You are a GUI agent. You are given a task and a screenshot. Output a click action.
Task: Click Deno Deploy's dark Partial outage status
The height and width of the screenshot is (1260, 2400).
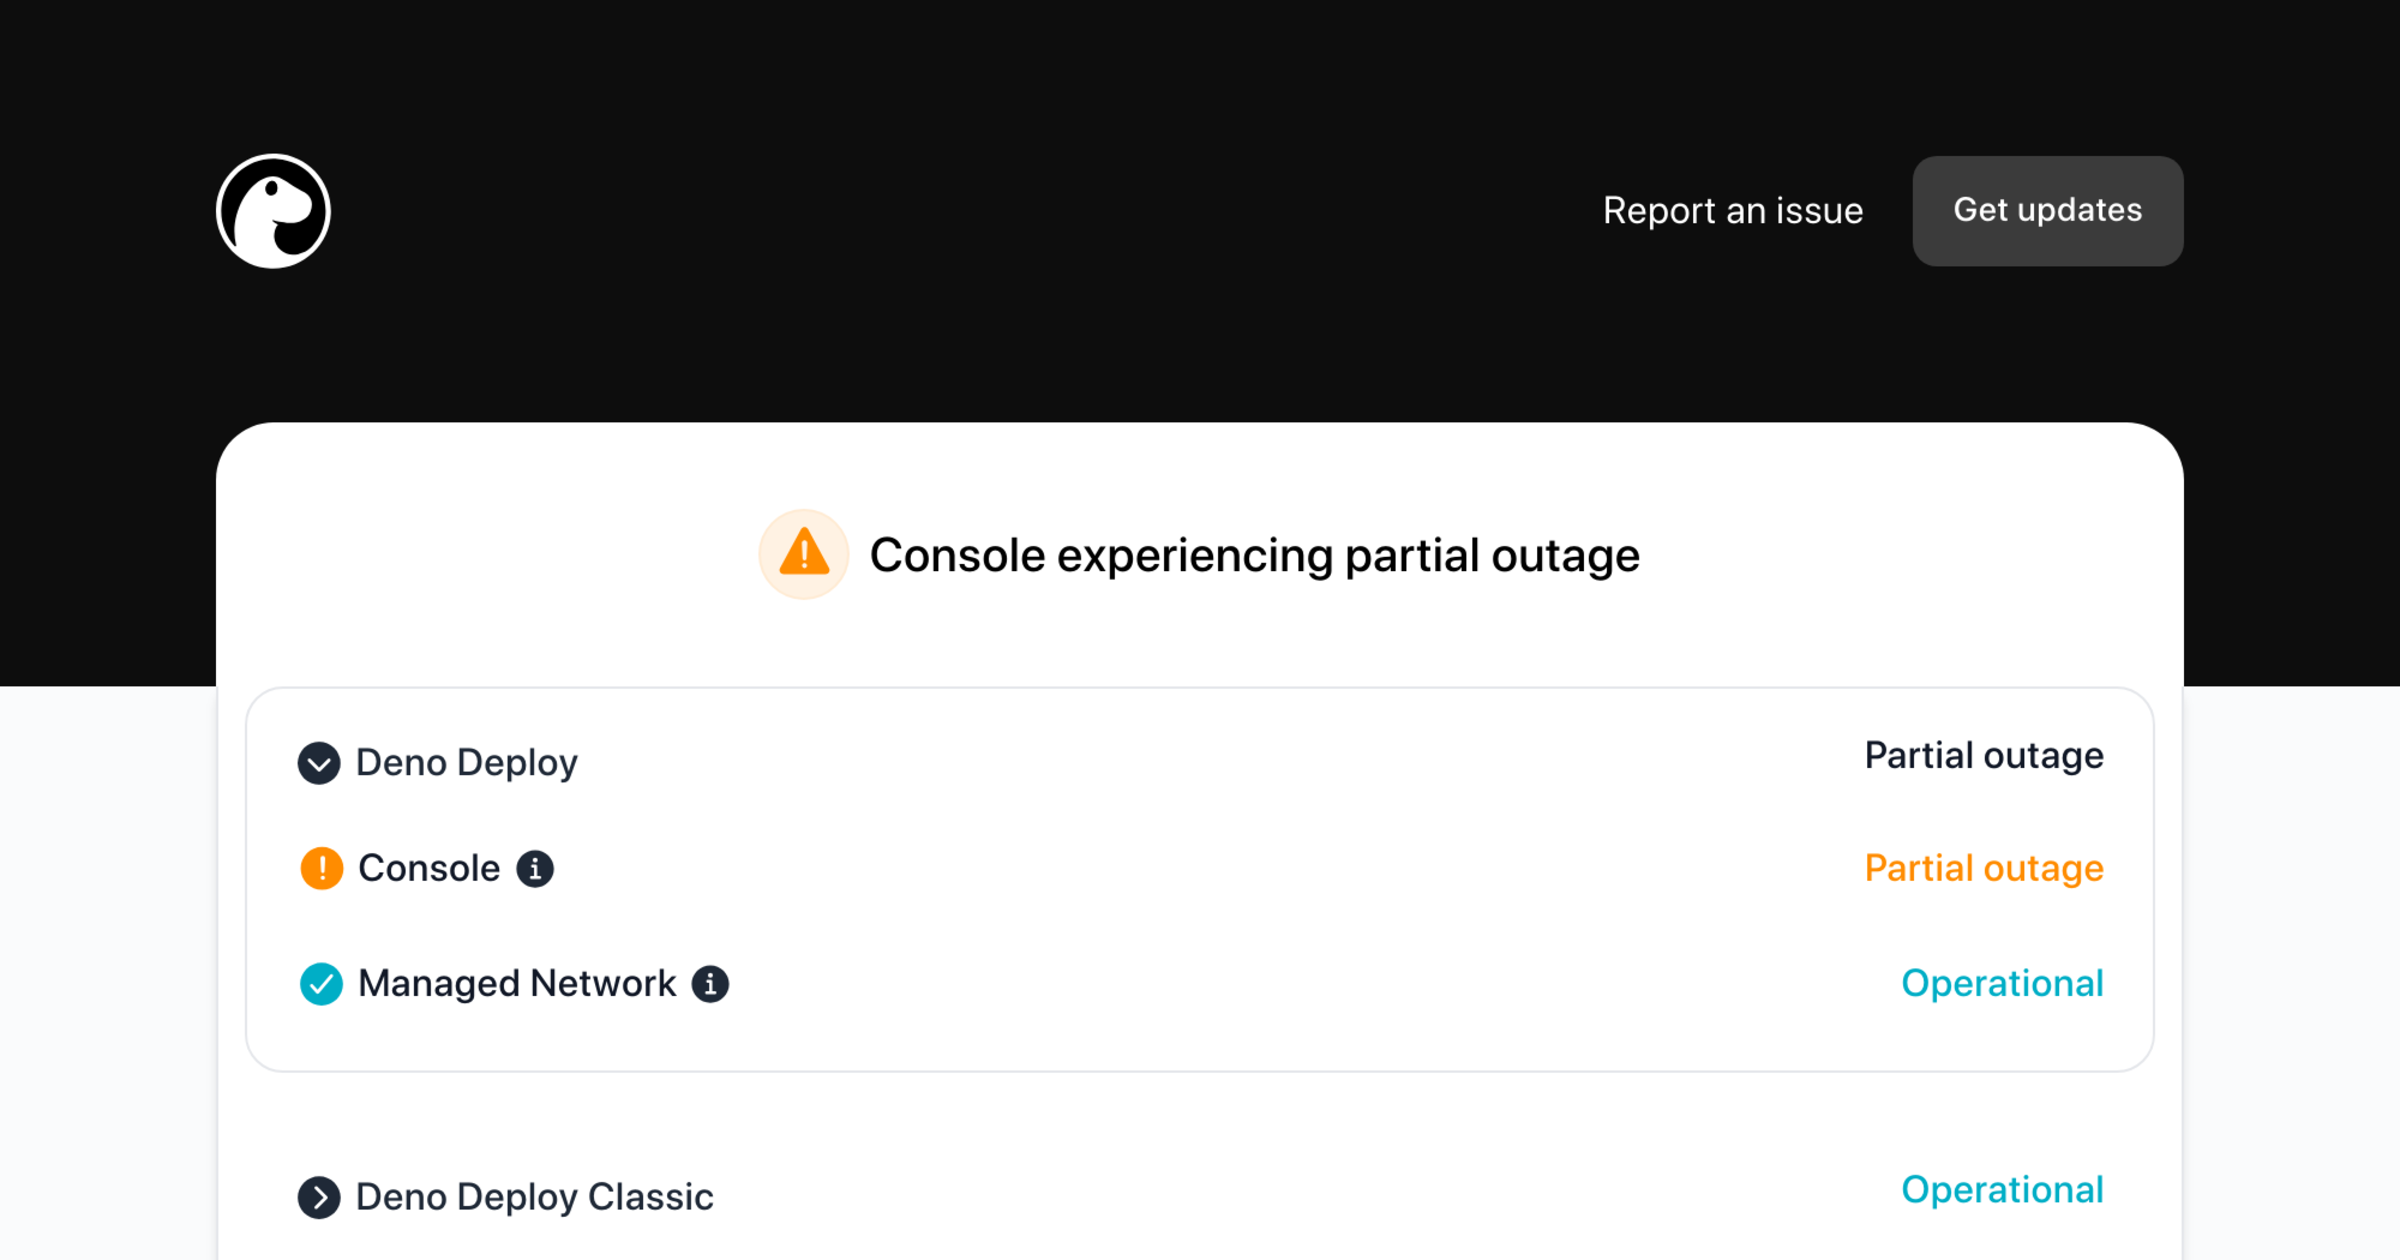coord(1984,756)
